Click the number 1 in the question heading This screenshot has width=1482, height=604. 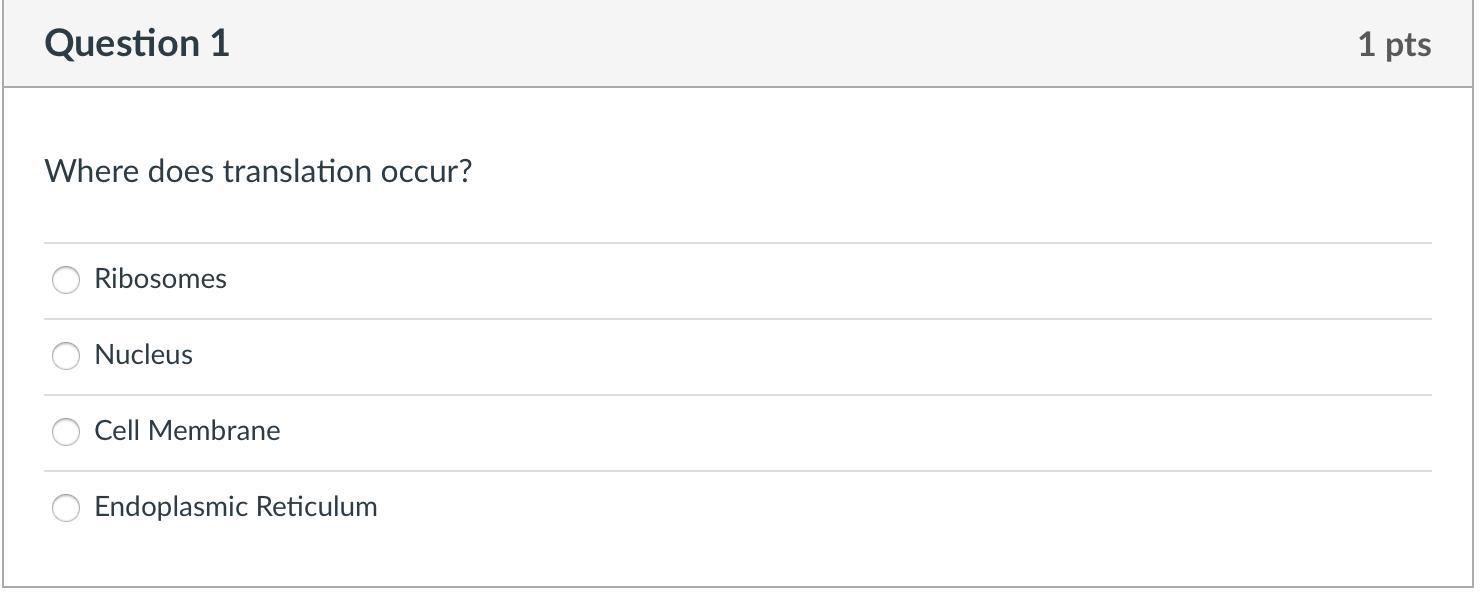click(x=219, y=44)
